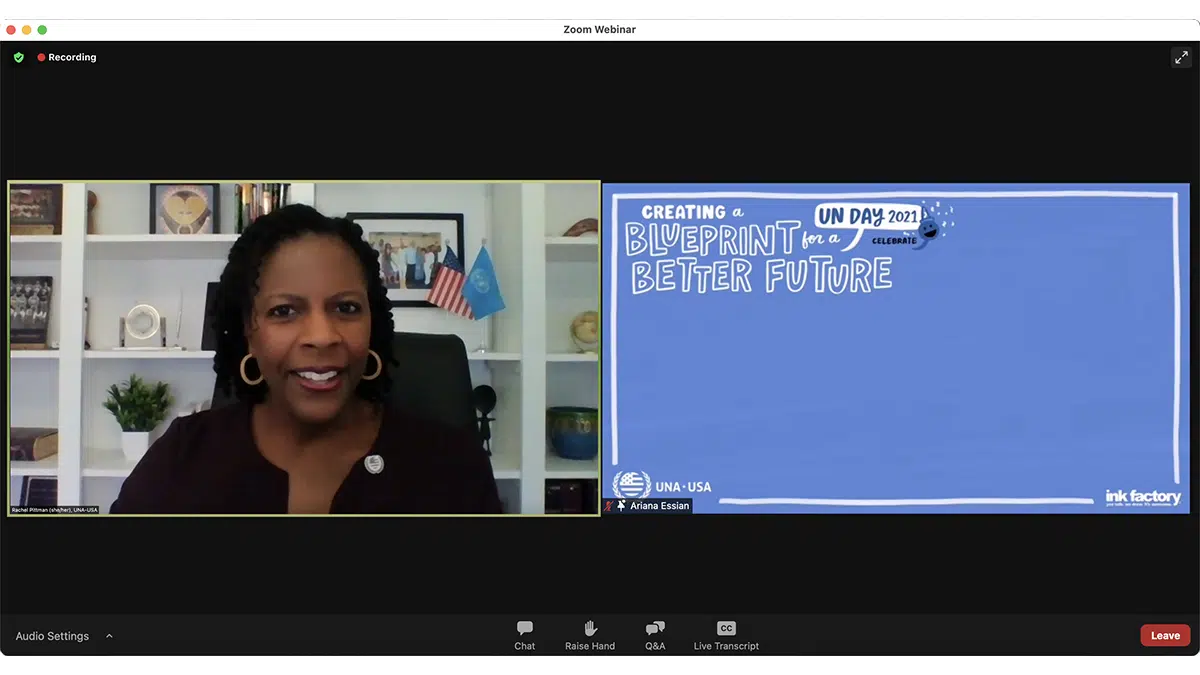Select Rachel Pittman's speaker video tile
This screenshot has width=1200, height=675.
point(304,348)
